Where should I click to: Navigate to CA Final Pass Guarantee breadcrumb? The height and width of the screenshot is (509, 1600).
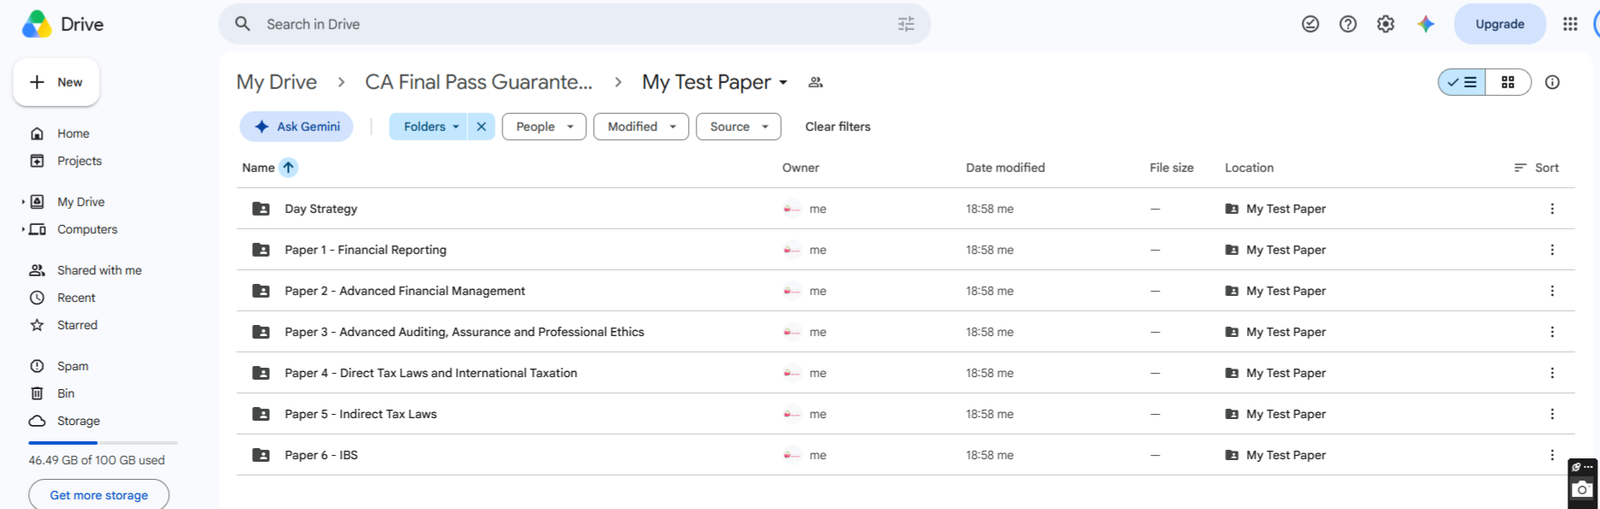(x=478, y=82)
